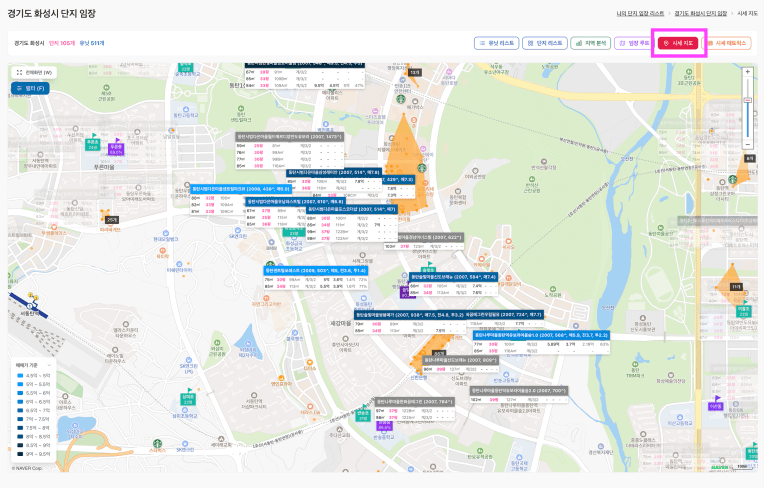Zoom in with the map plus button
Screen dimensions: 764x488
747,72
